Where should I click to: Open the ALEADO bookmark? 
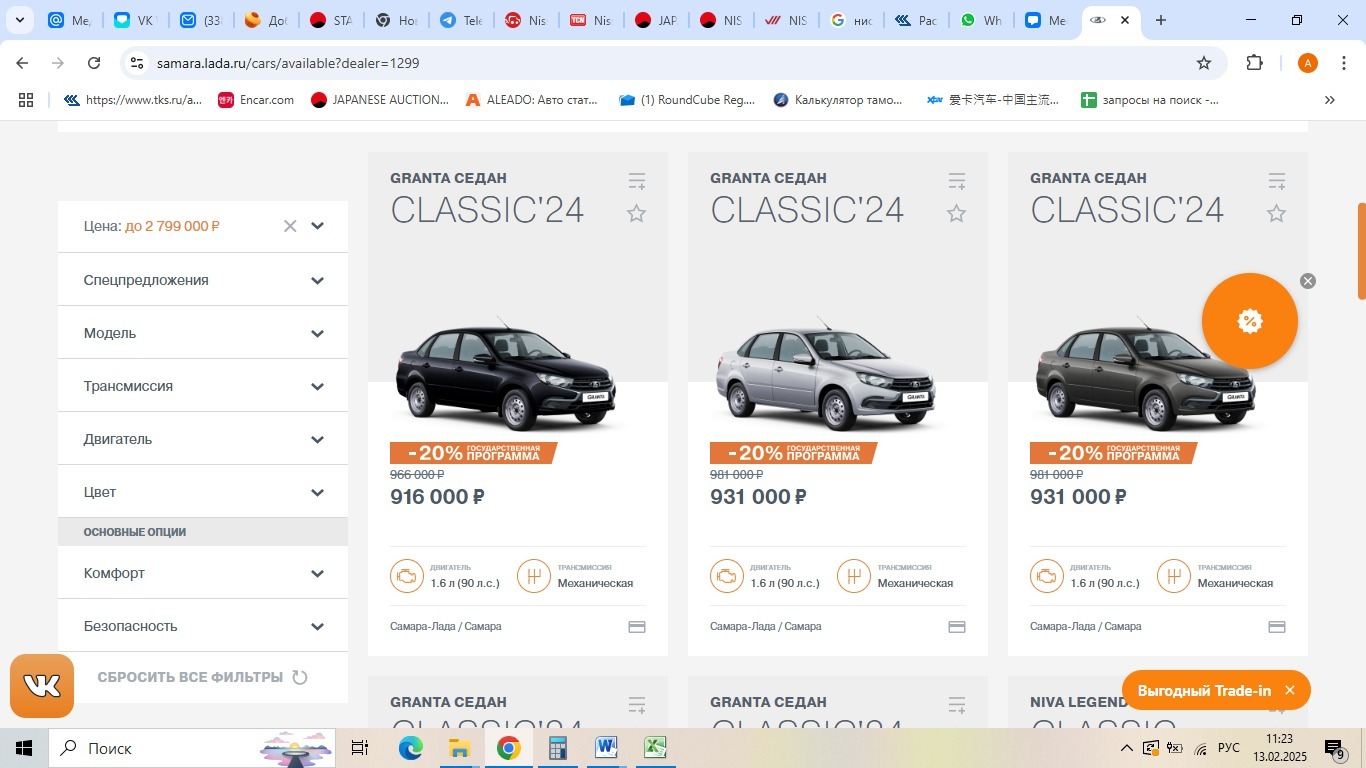pos(532,100)
